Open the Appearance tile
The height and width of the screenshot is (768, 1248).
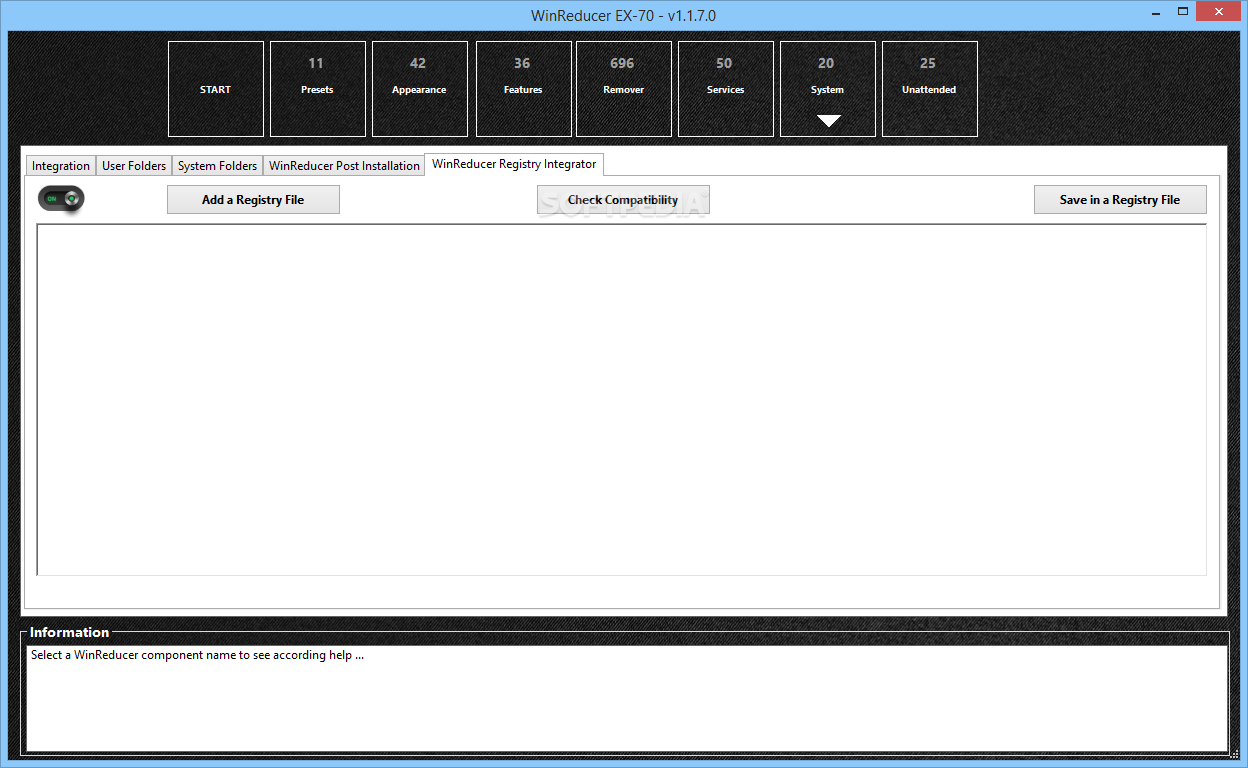pos(420,89)
